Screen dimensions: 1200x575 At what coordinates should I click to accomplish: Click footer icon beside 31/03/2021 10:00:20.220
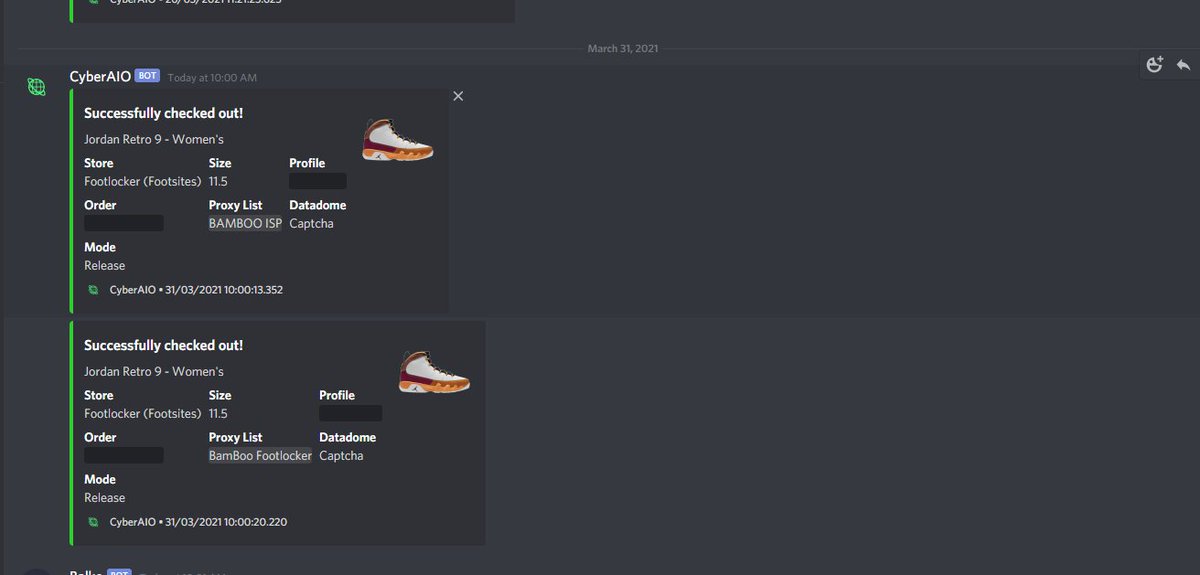[x=93, y=522]
